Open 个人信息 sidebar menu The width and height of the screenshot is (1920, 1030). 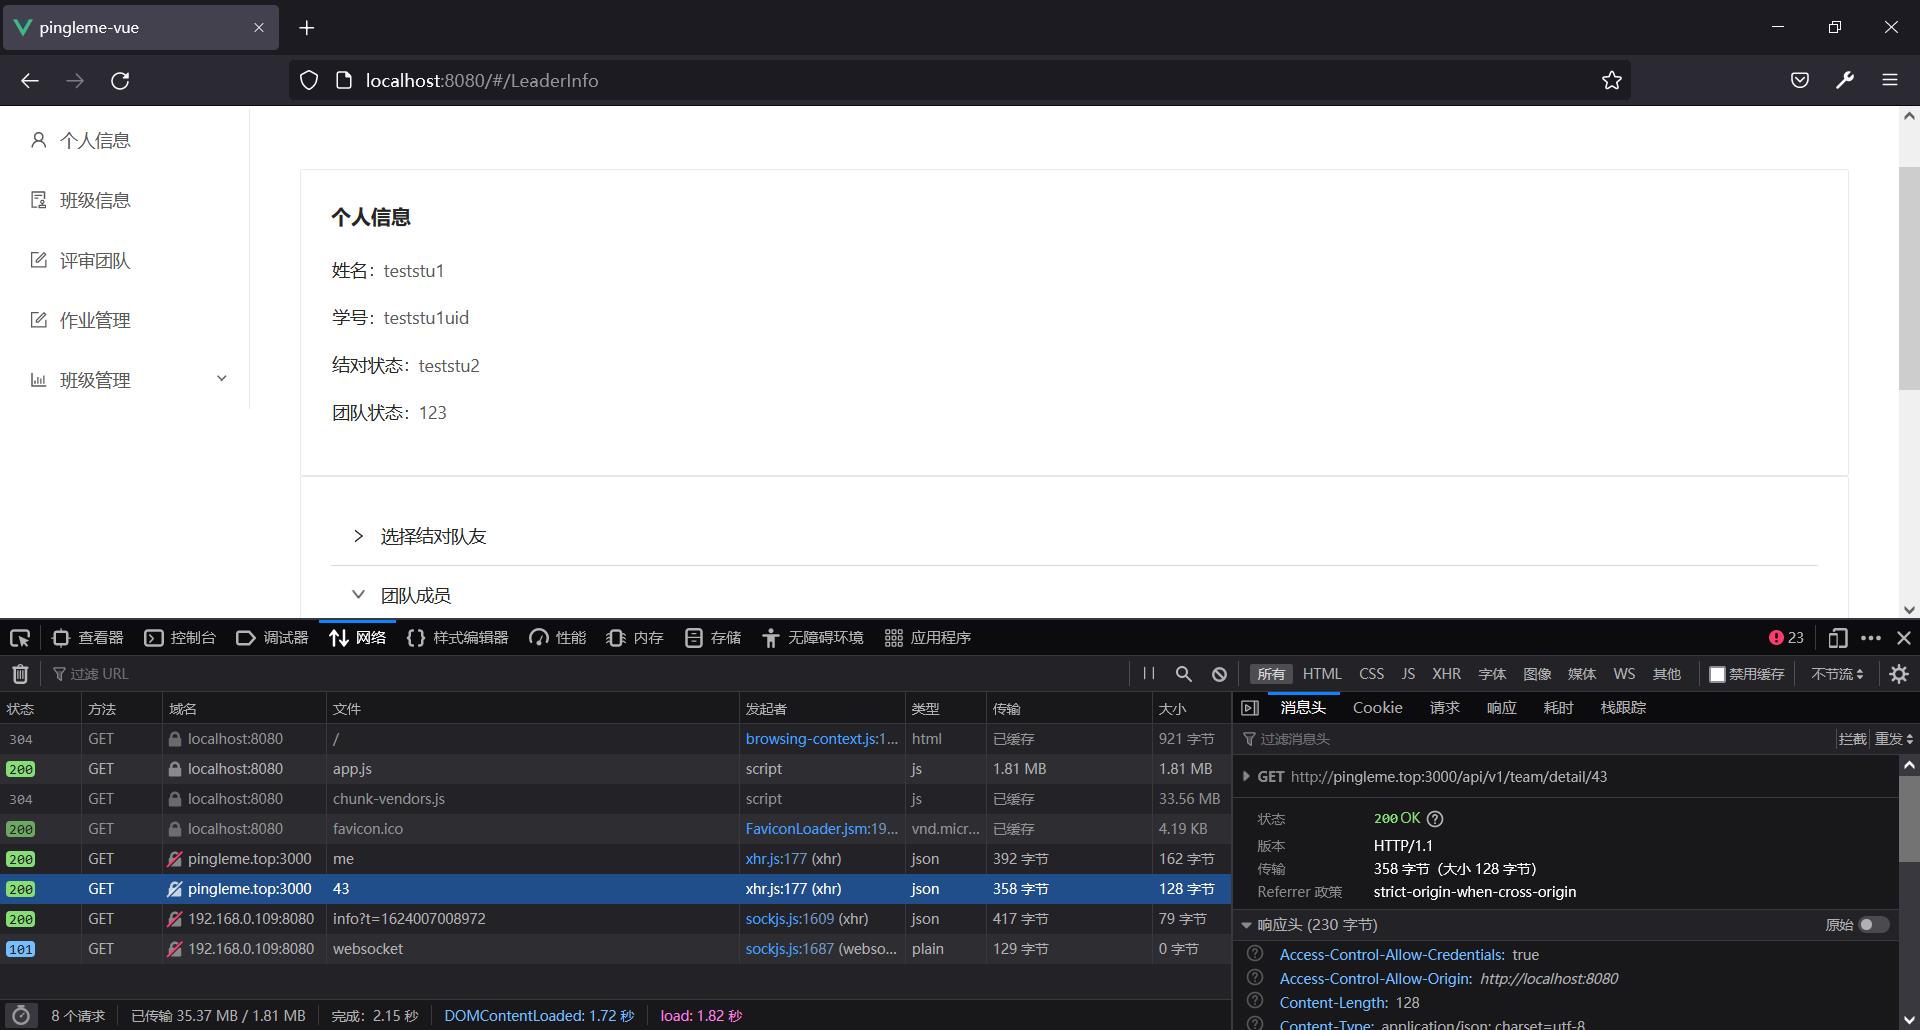124,140
